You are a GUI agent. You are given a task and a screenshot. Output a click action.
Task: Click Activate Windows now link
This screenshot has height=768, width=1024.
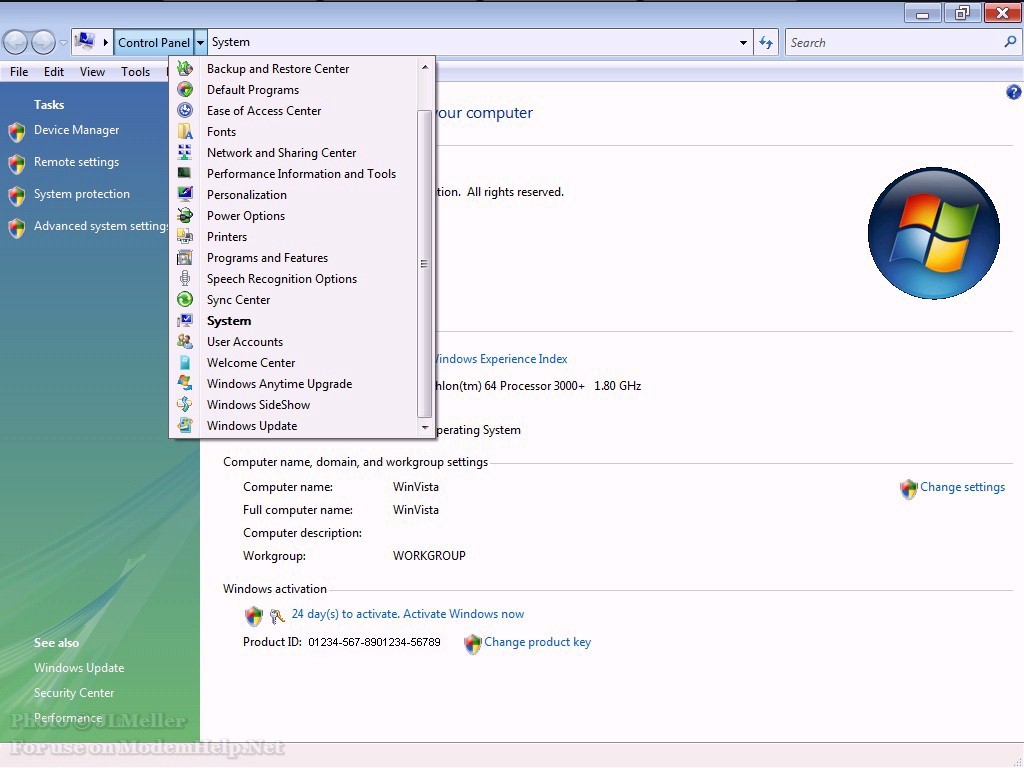463,614
